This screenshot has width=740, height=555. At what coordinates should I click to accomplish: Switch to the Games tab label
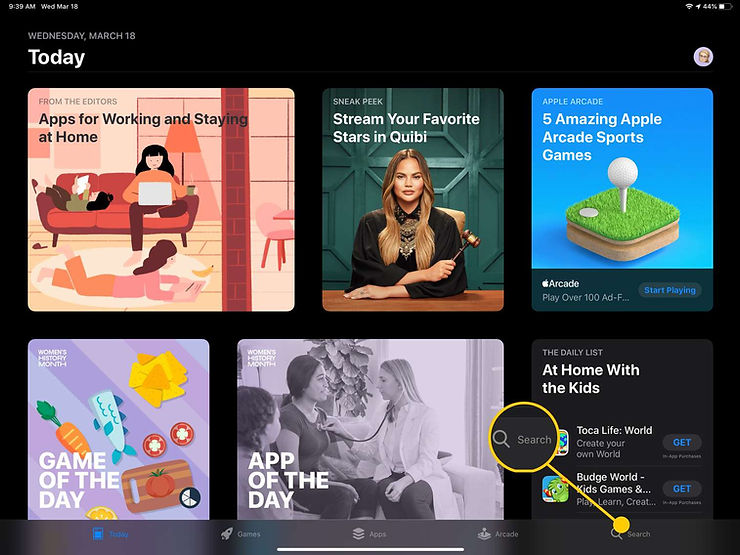click(249, 534)
